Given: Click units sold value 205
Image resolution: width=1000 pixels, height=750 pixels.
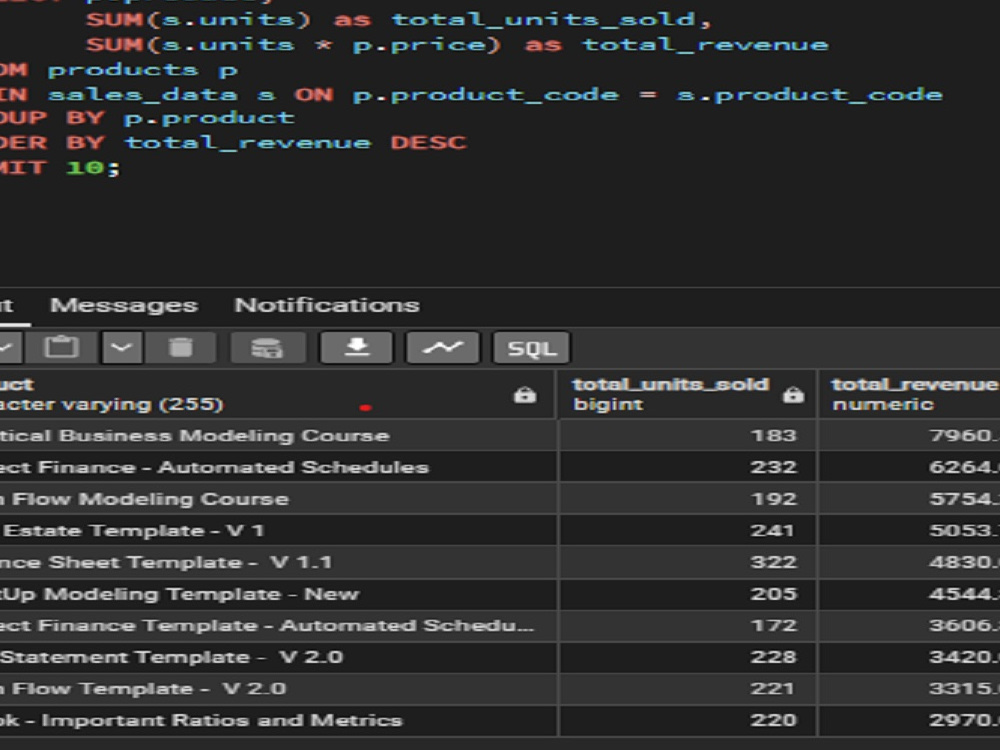Looking at the screenshot, I should click(x=688, y=594).
